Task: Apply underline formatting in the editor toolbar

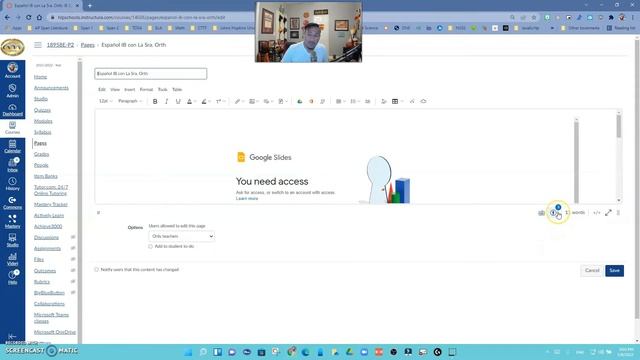Action: coord(178,101)
